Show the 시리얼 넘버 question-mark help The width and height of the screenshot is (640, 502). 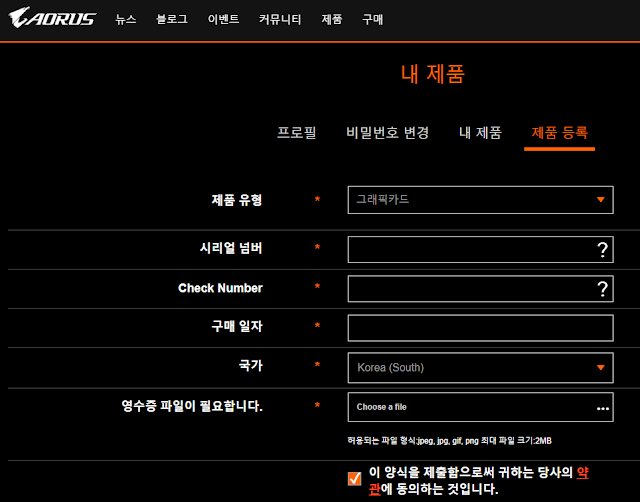pyautogui.click(x=602, y=249)
